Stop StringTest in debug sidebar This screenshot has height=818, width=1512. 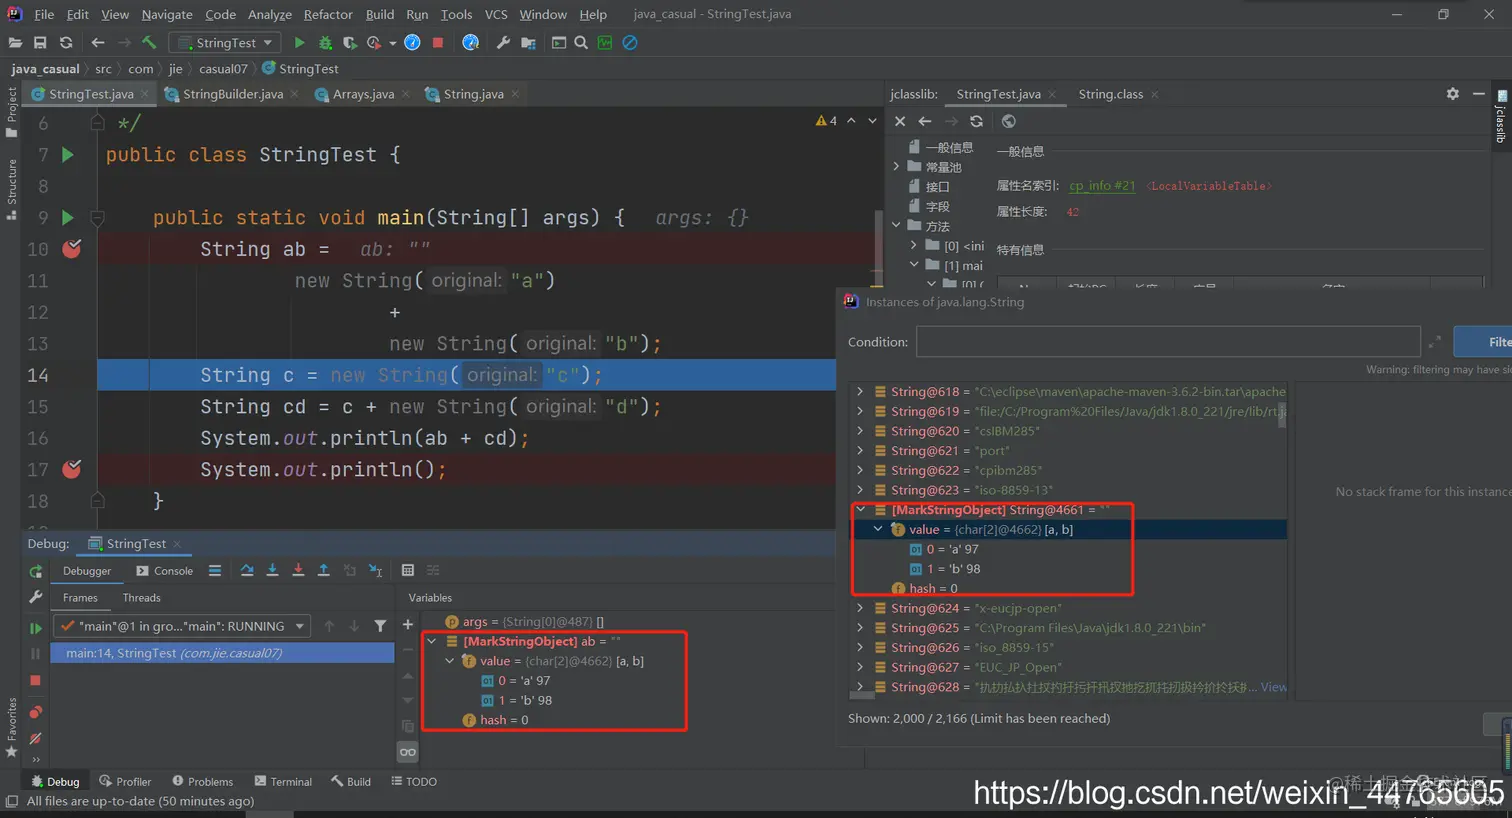coord(36,680)
